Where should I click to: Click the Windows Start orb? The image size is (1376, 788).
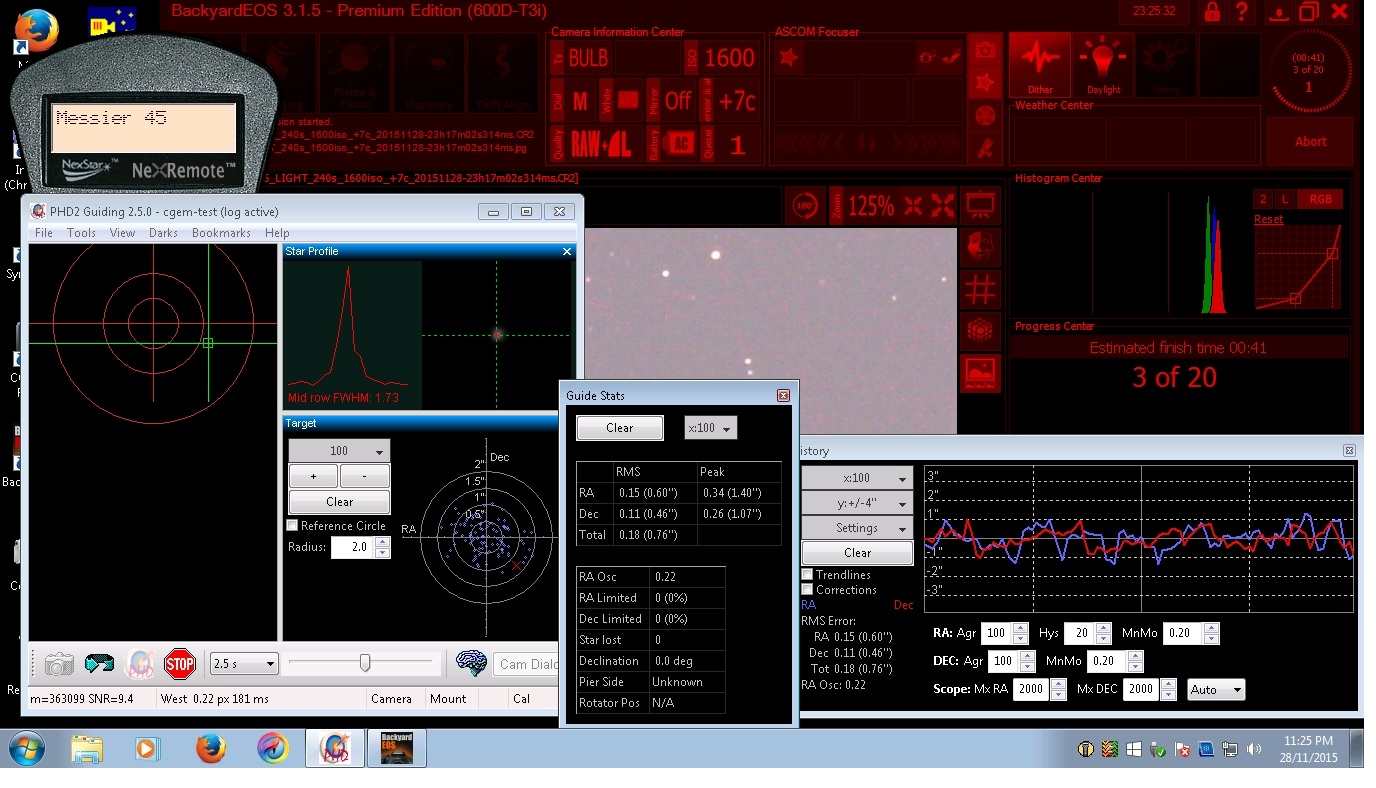point(27,748)
